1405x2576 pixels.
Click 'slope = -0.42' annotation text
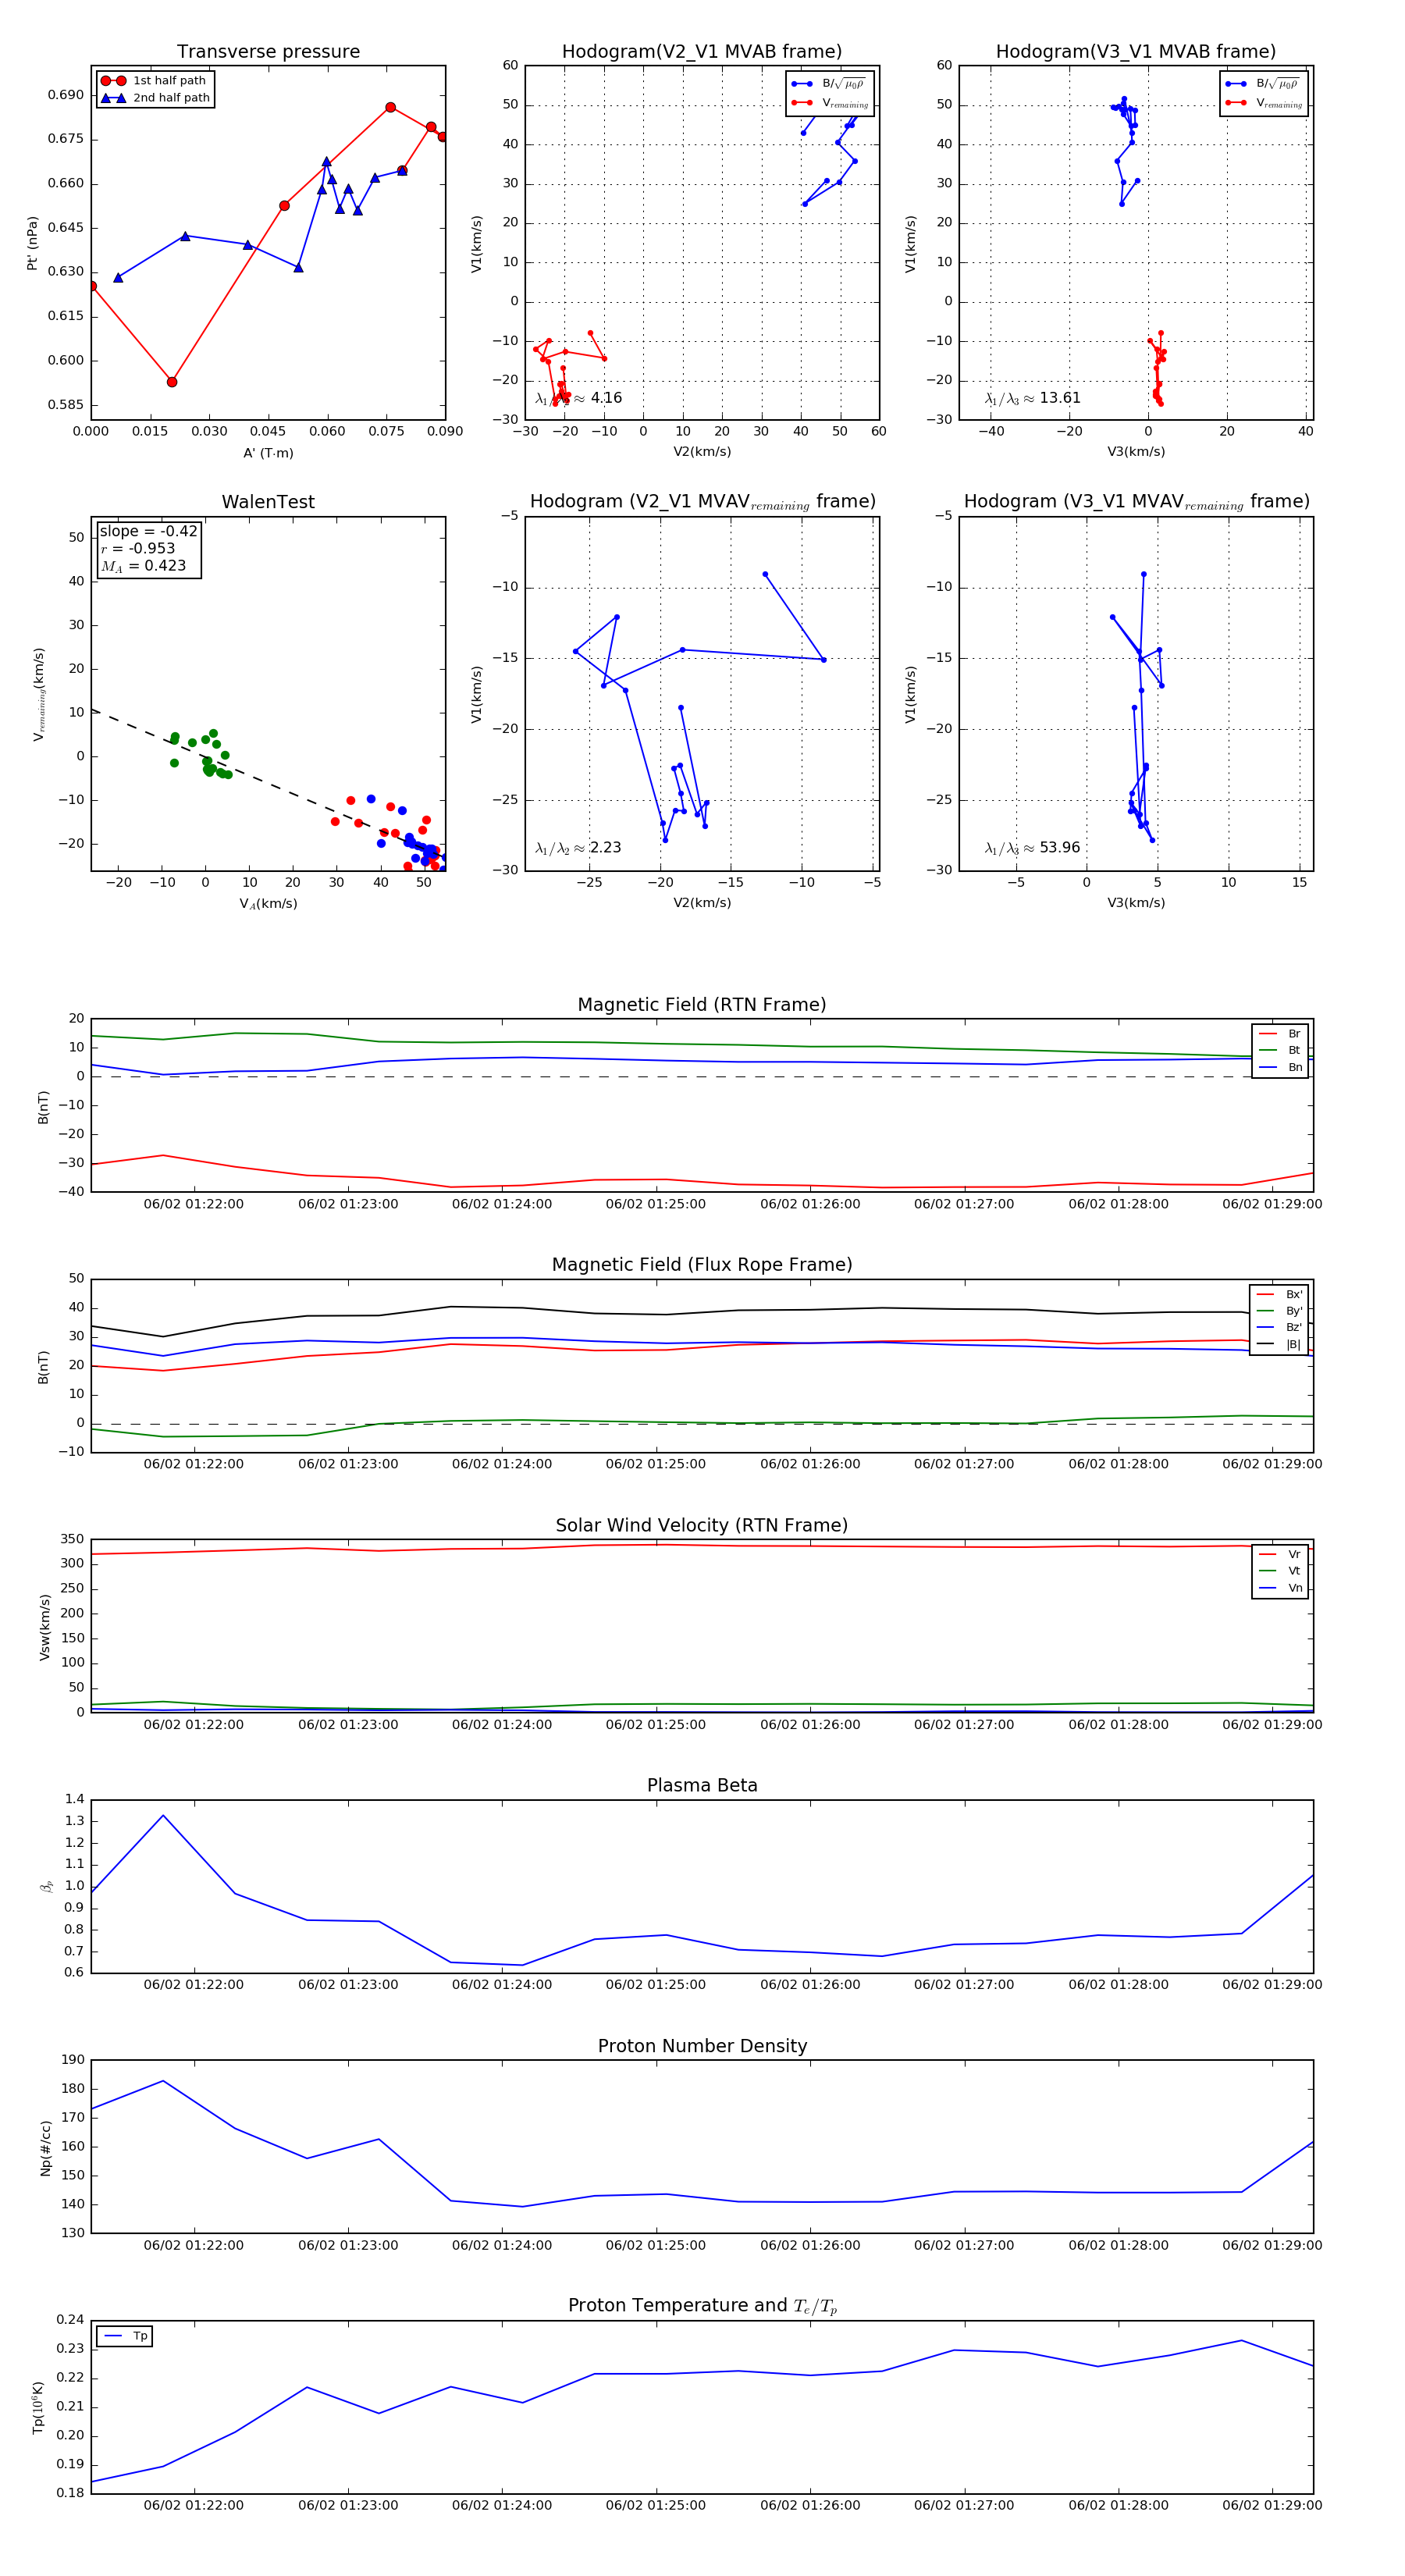click(148, 531)
